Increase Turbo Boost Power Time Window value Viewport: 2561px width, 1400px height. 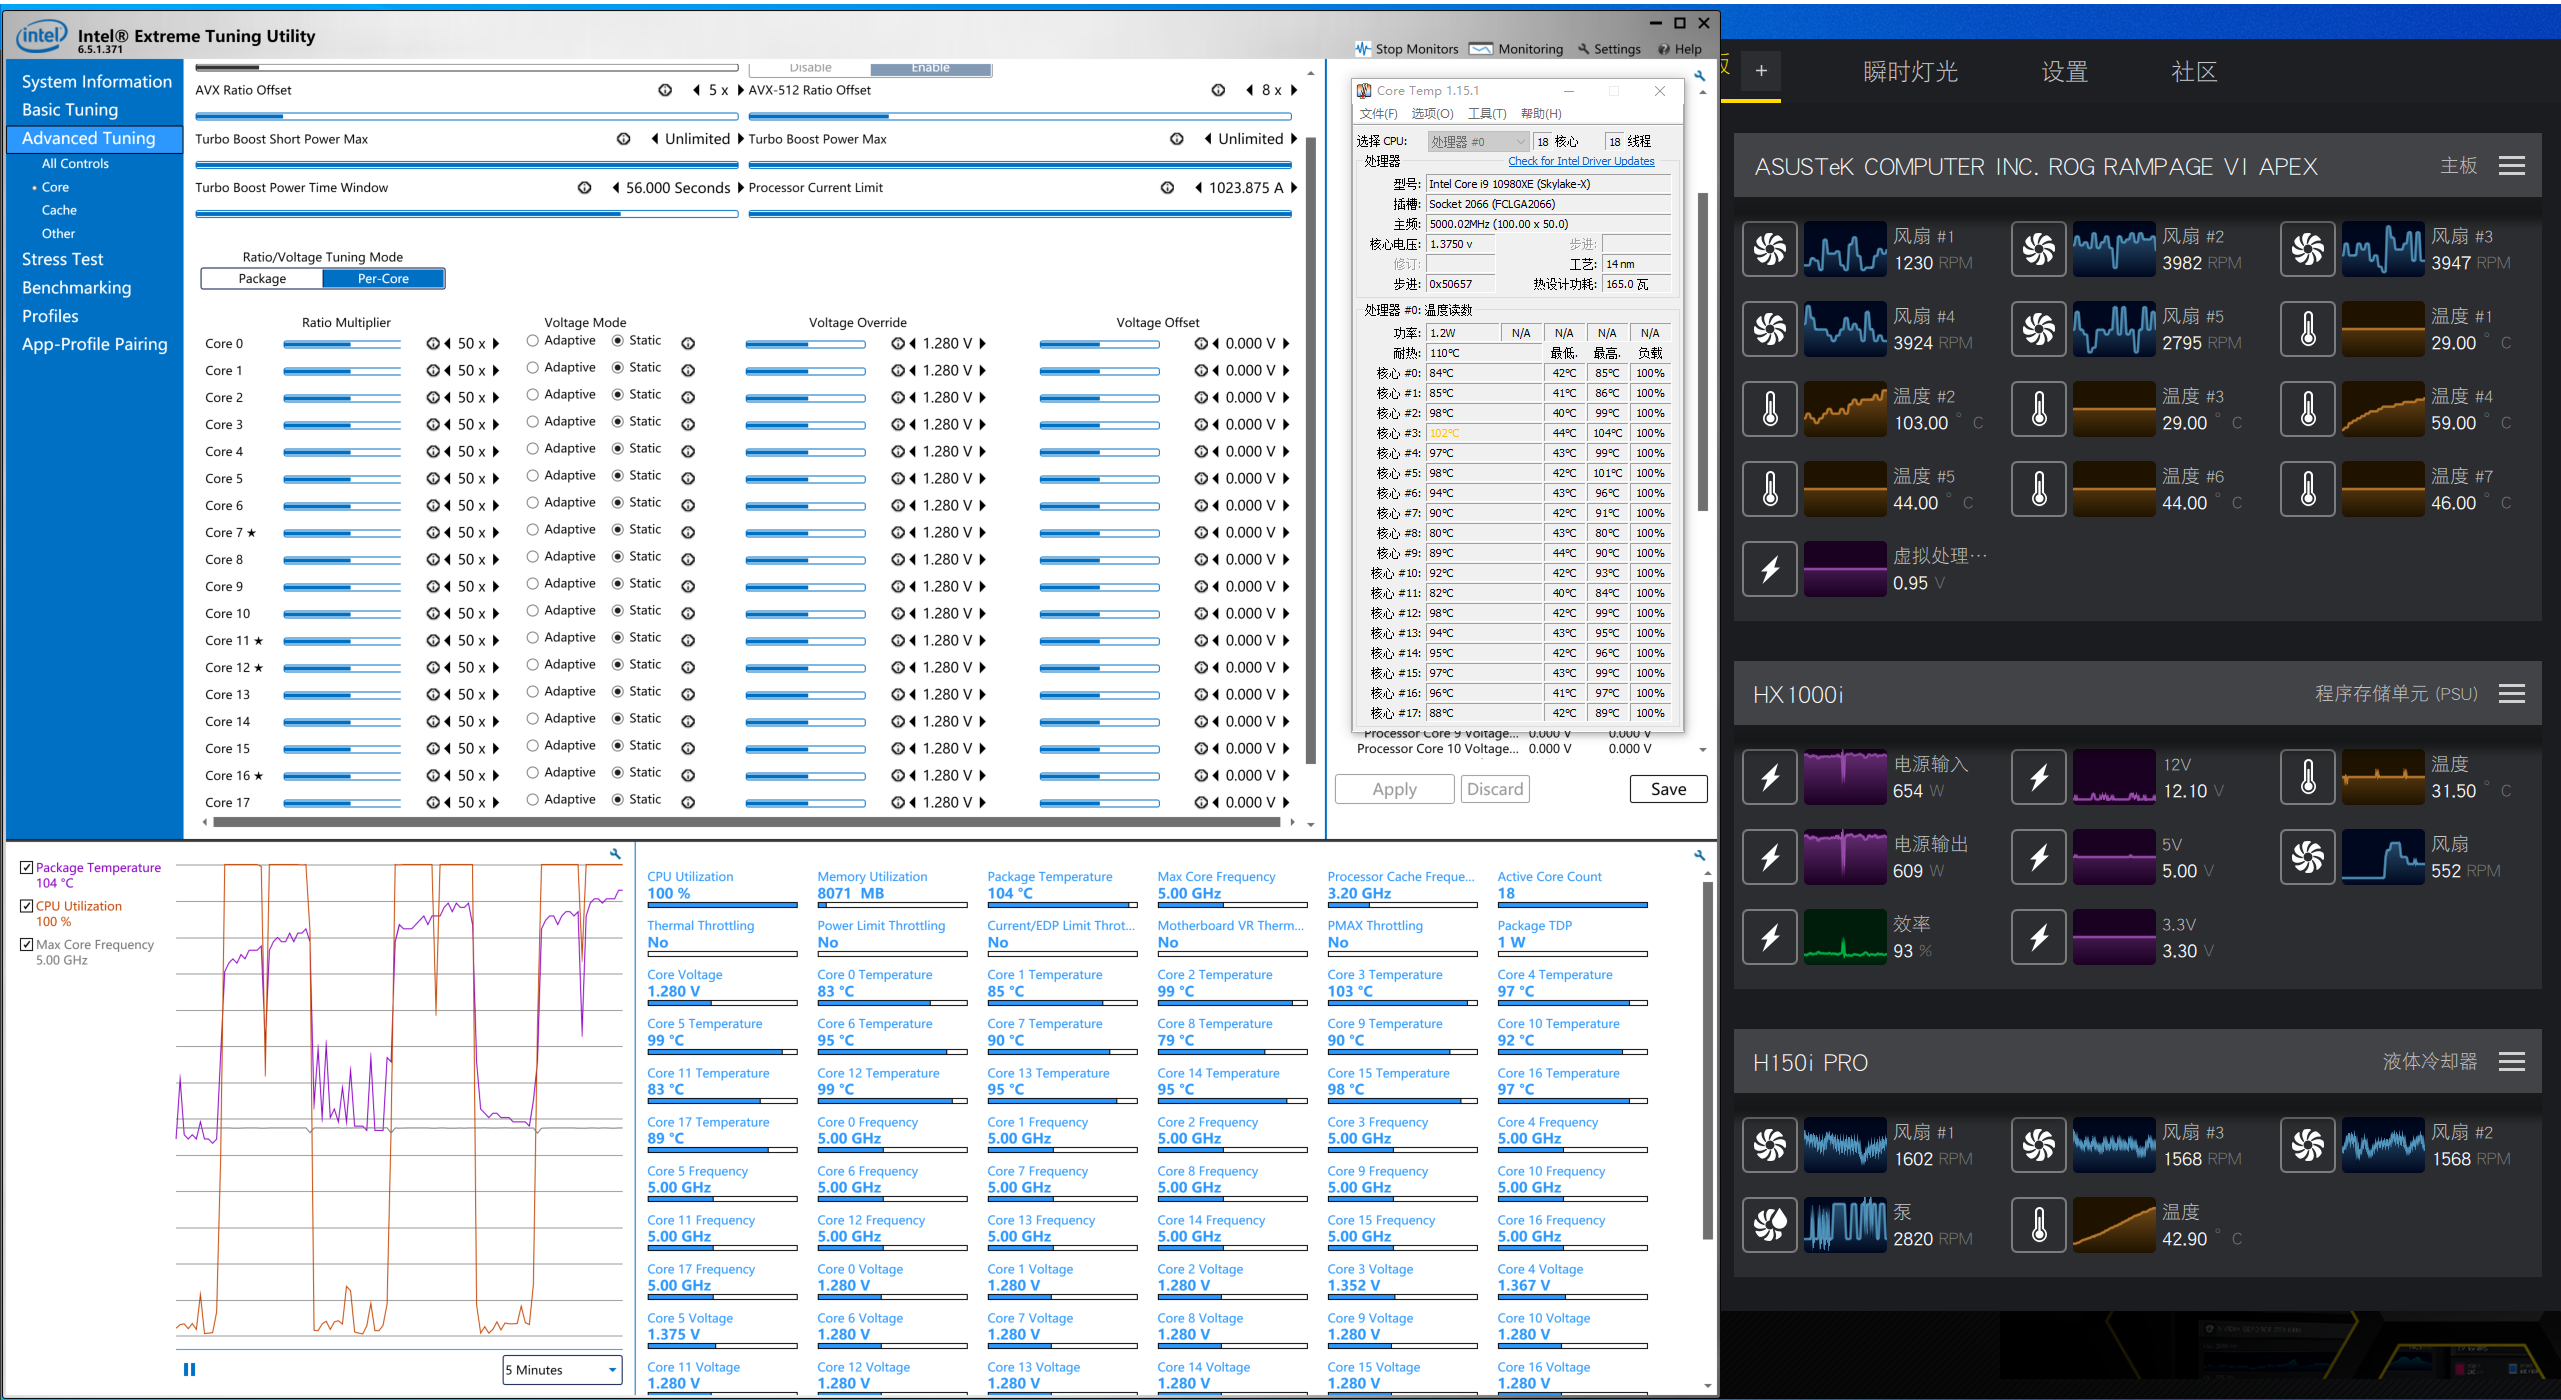(740, 188)
